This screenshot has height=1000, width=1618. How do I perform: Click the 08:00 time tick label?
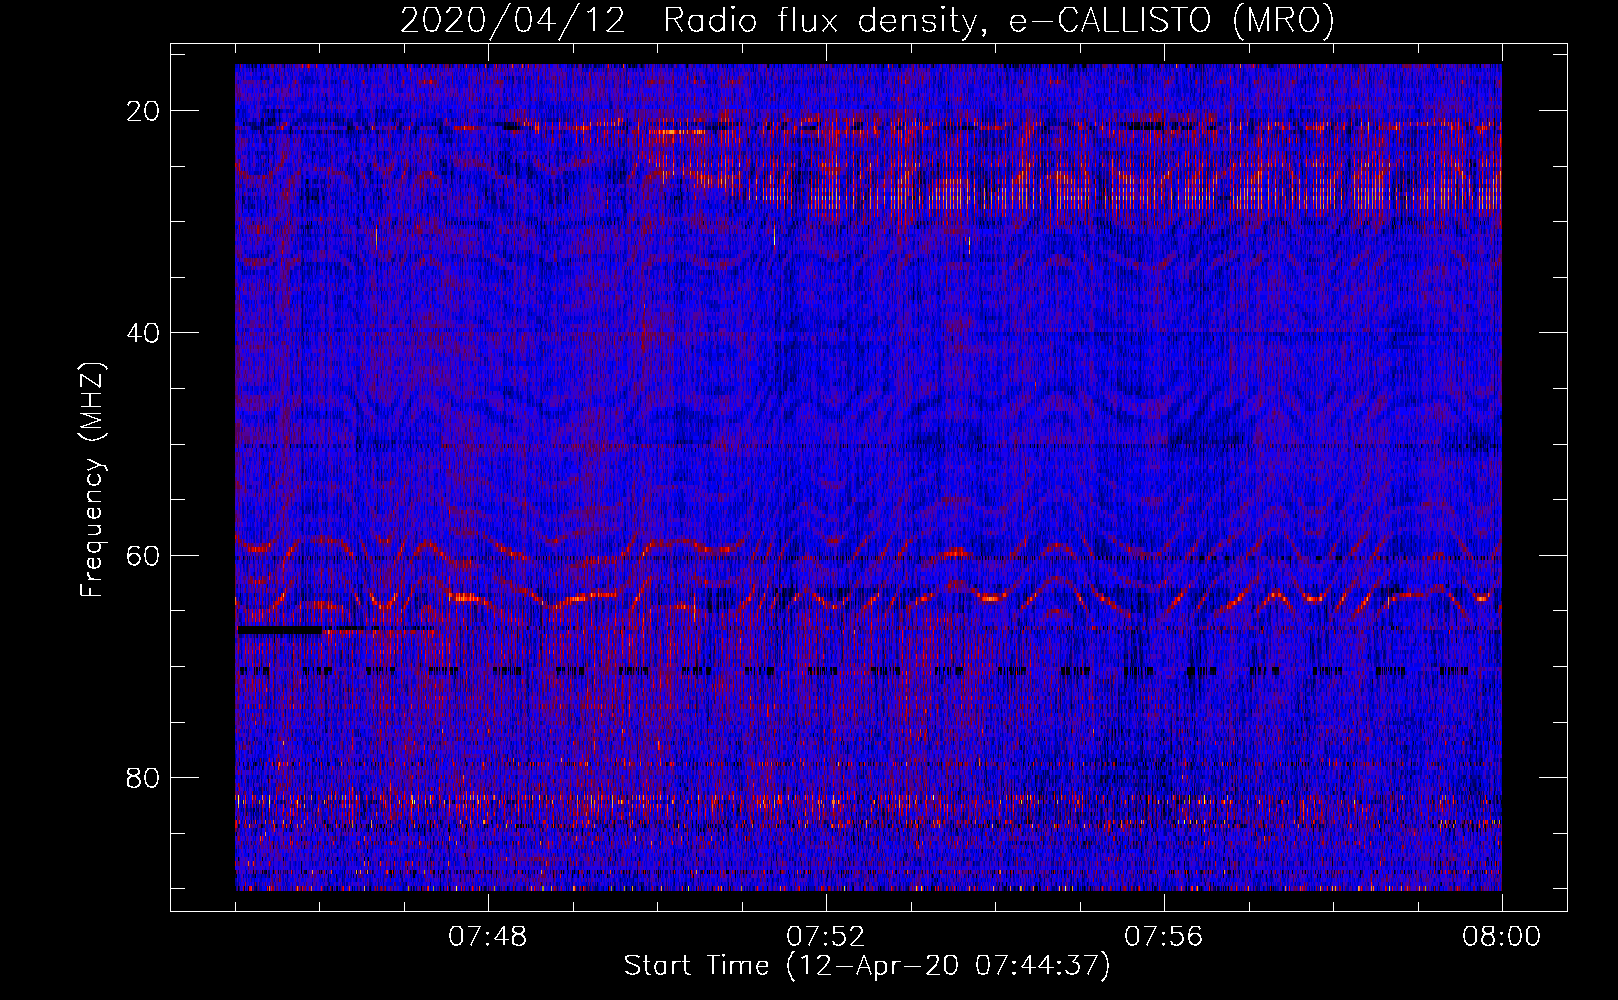click(1502, 937)
